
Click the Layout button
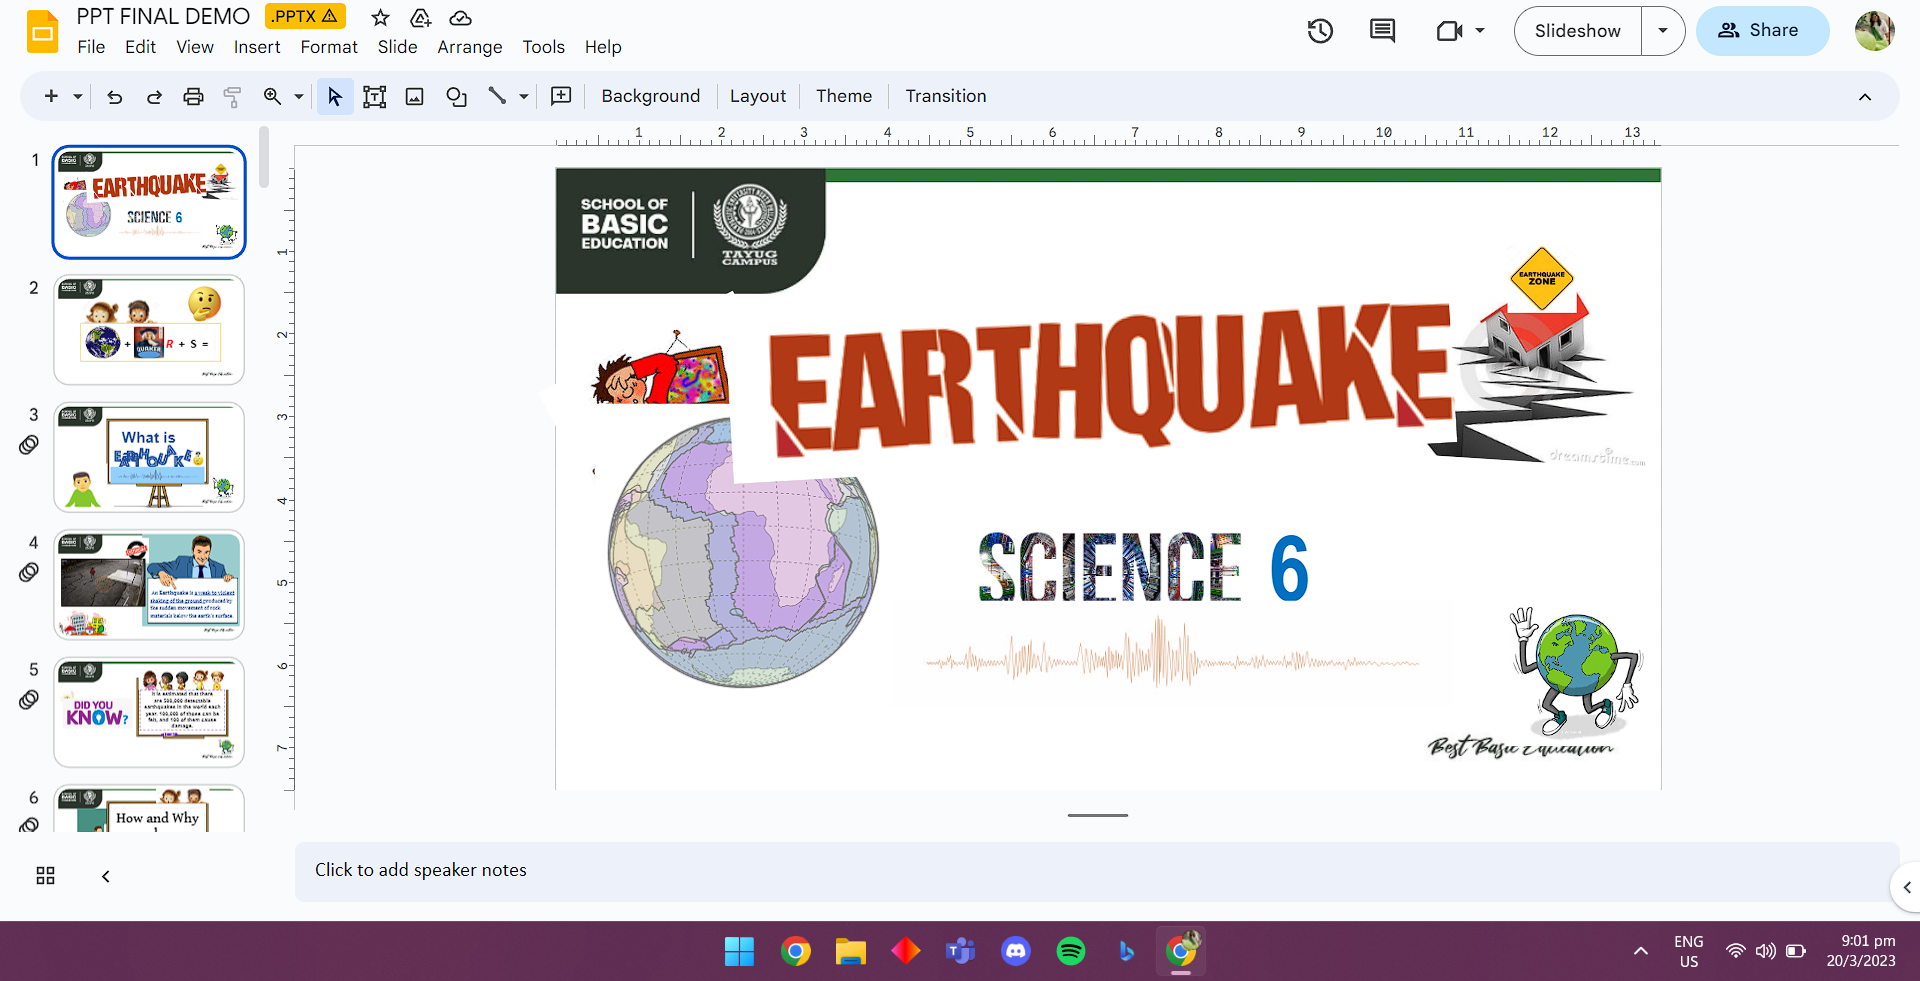(x=758, y=96)
